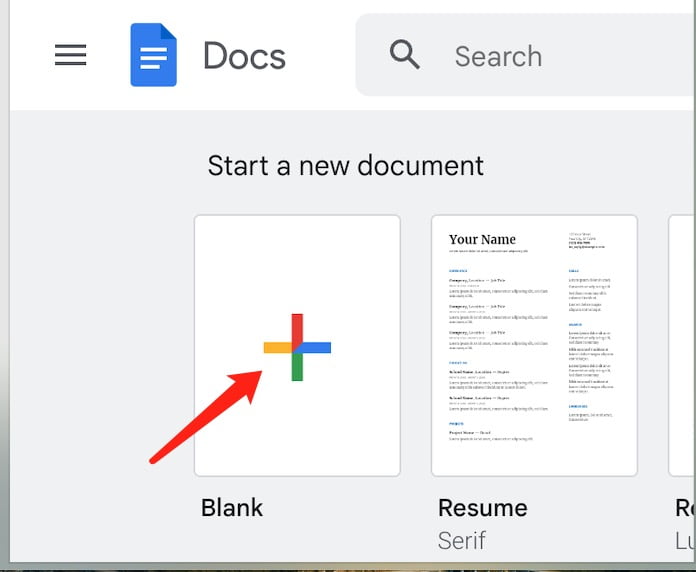Focus the Search input field

[526, 55]
